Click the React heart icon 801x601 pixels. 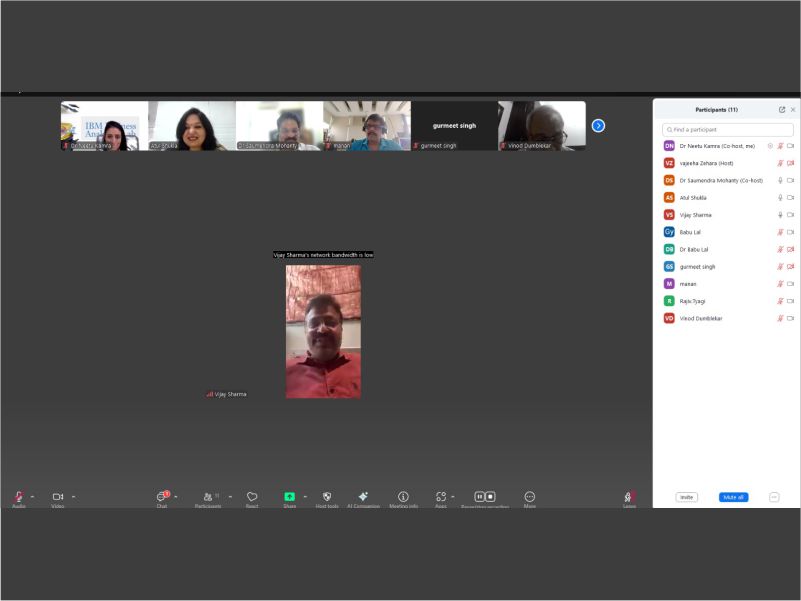(x=252, y=497)
